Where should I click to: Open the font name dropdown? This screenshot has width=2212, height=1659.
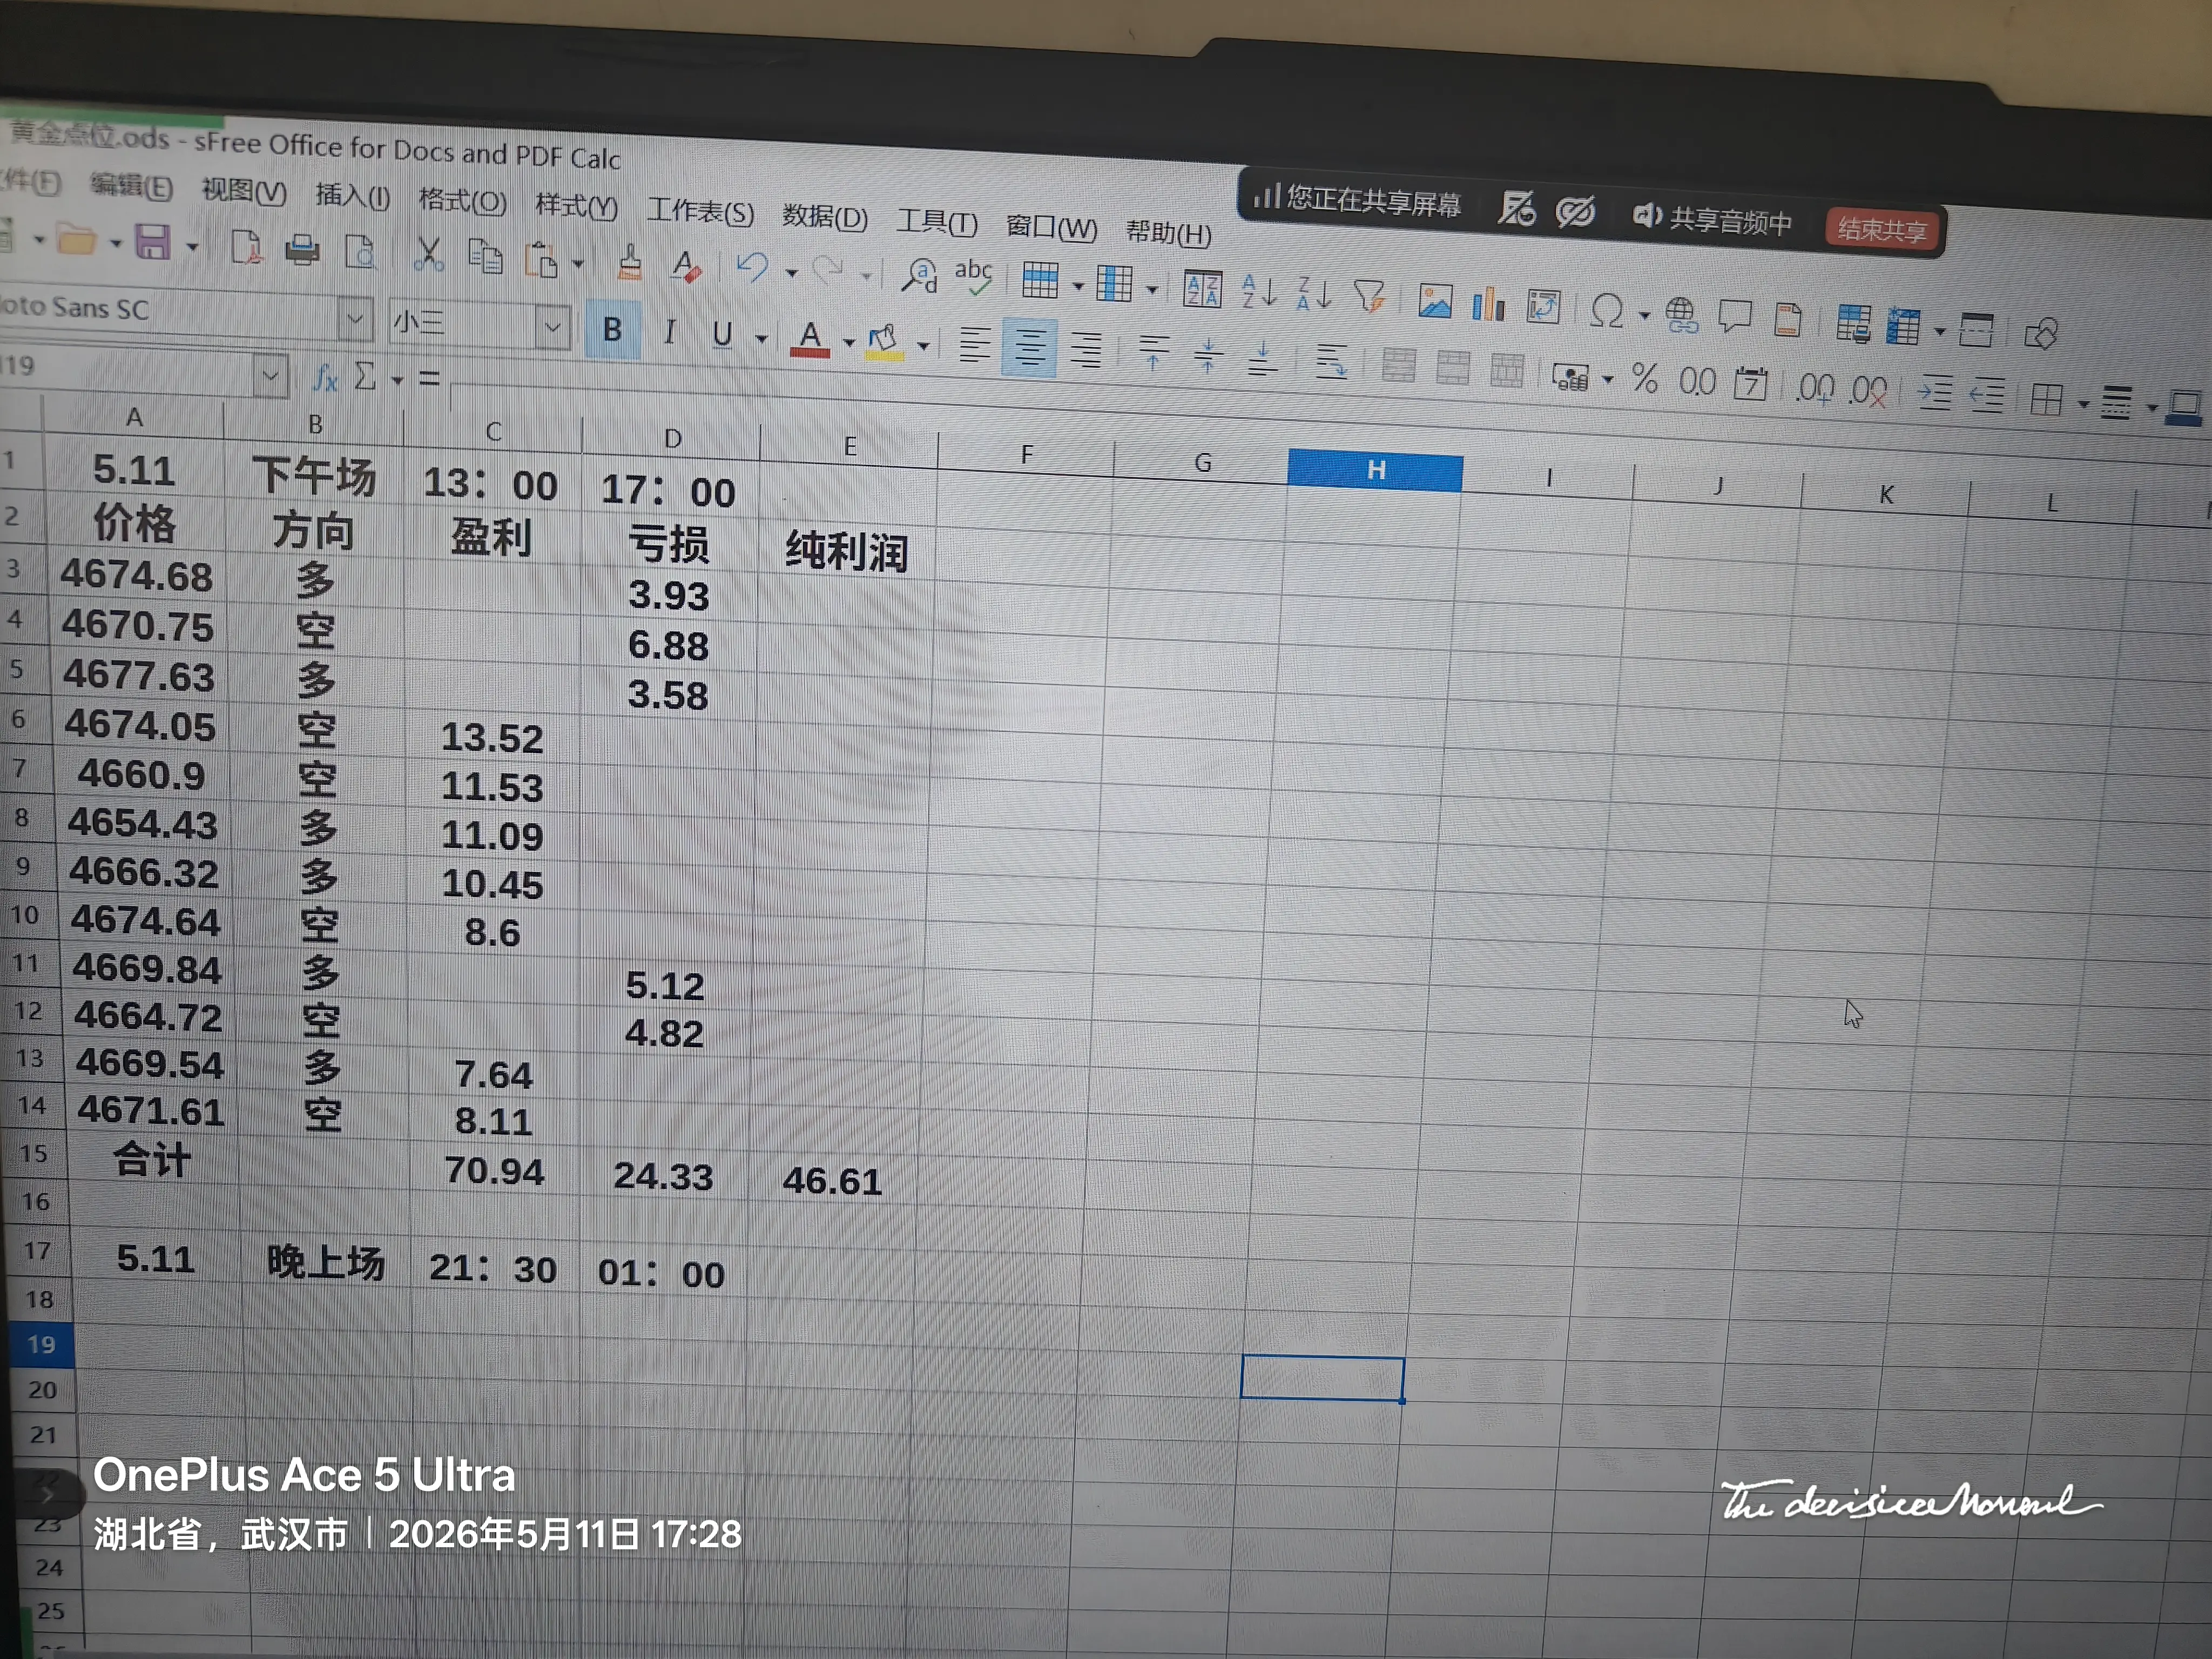[x=355, y=319]
